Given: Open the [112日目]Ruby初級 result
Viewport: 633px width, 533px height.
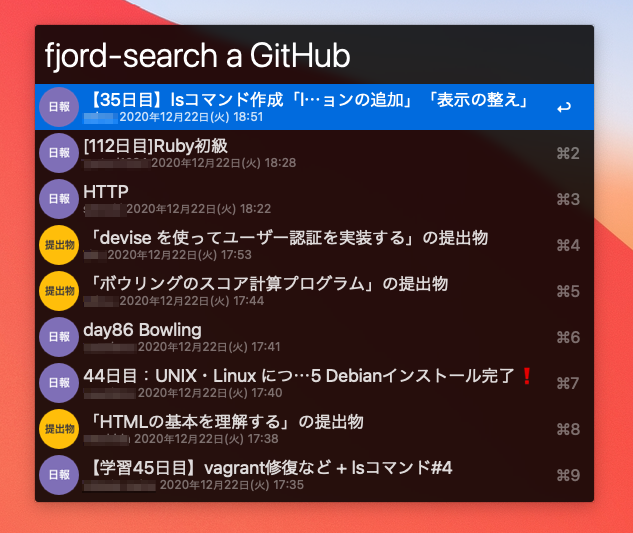Looking at the screenshot, I should click(314, 153).
